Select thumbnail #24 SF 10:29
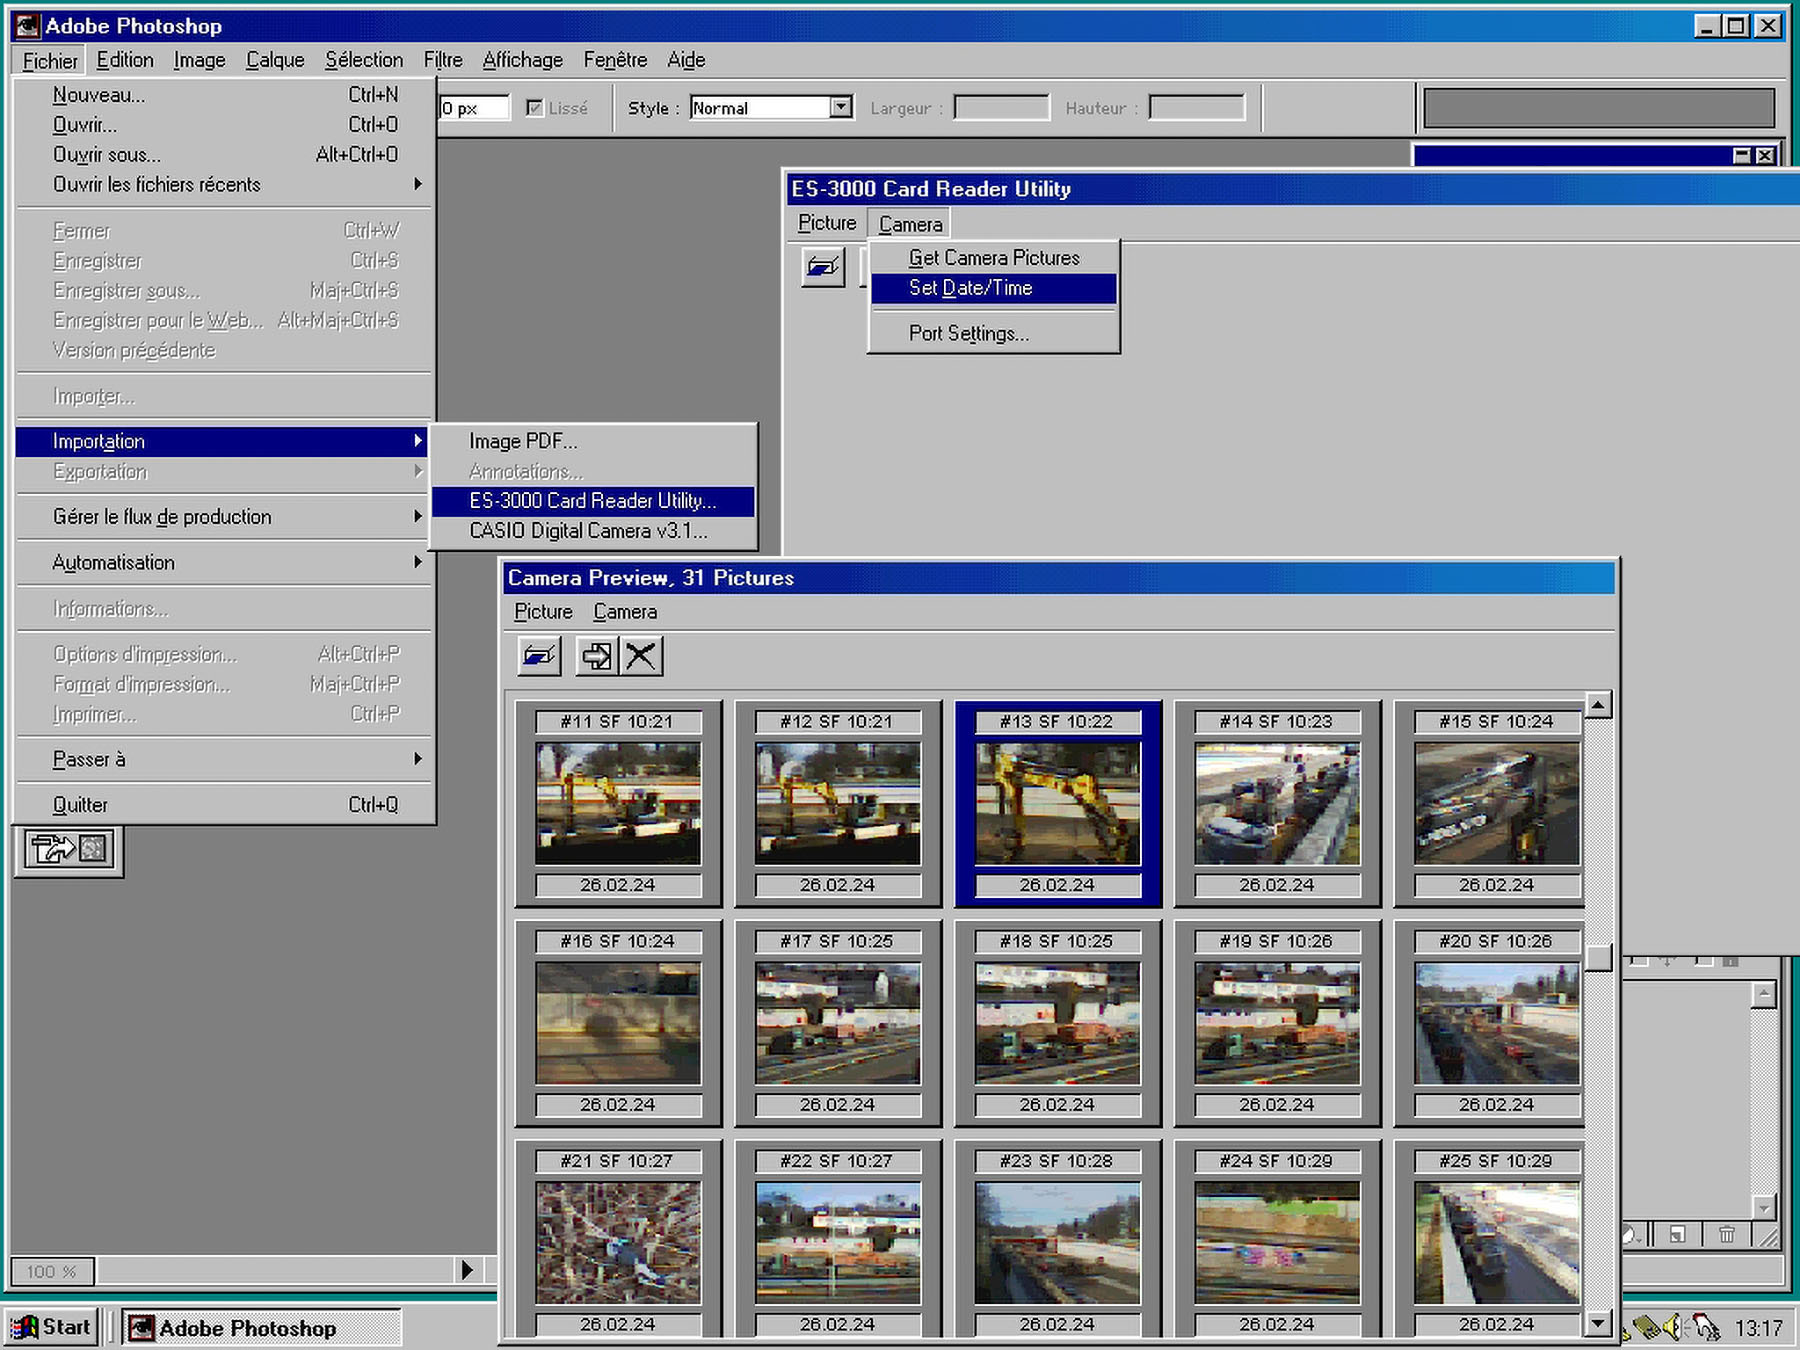The image size is (1800, 1350). (1277, 1238)
